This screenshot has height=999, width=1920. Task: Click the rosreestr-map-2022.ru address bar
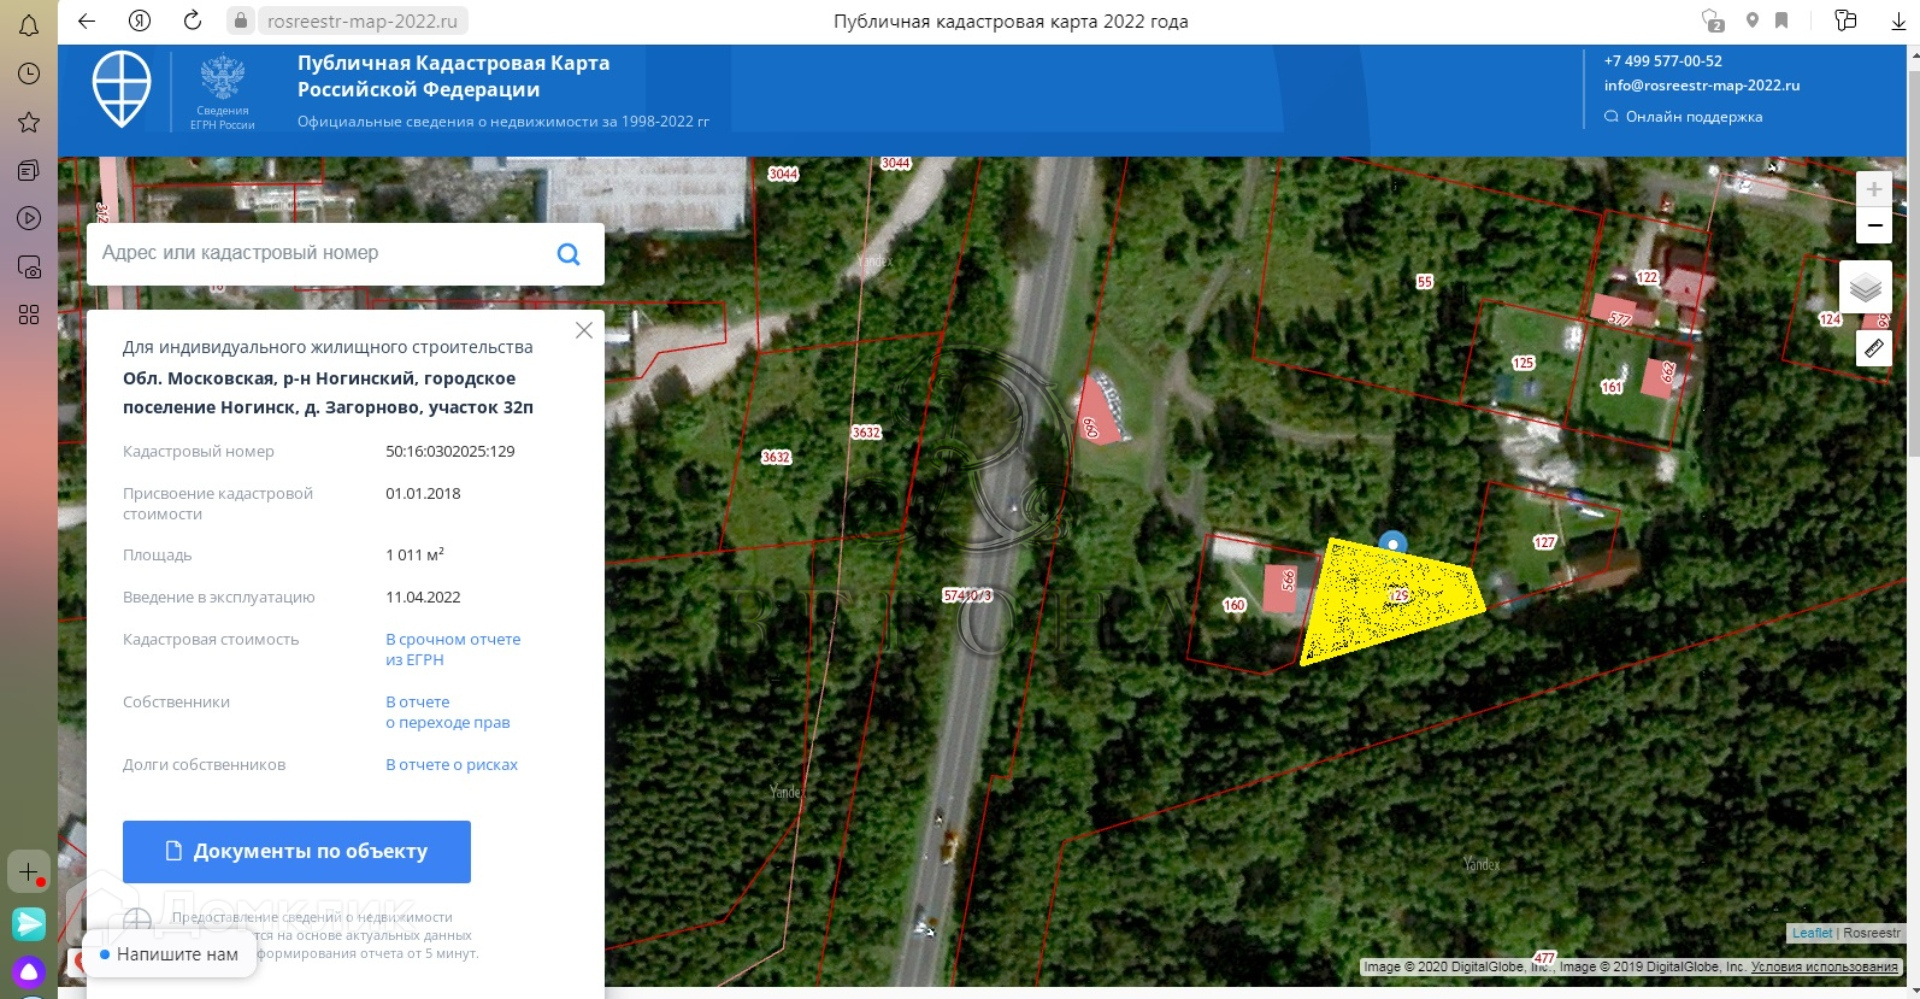point(362,21)
